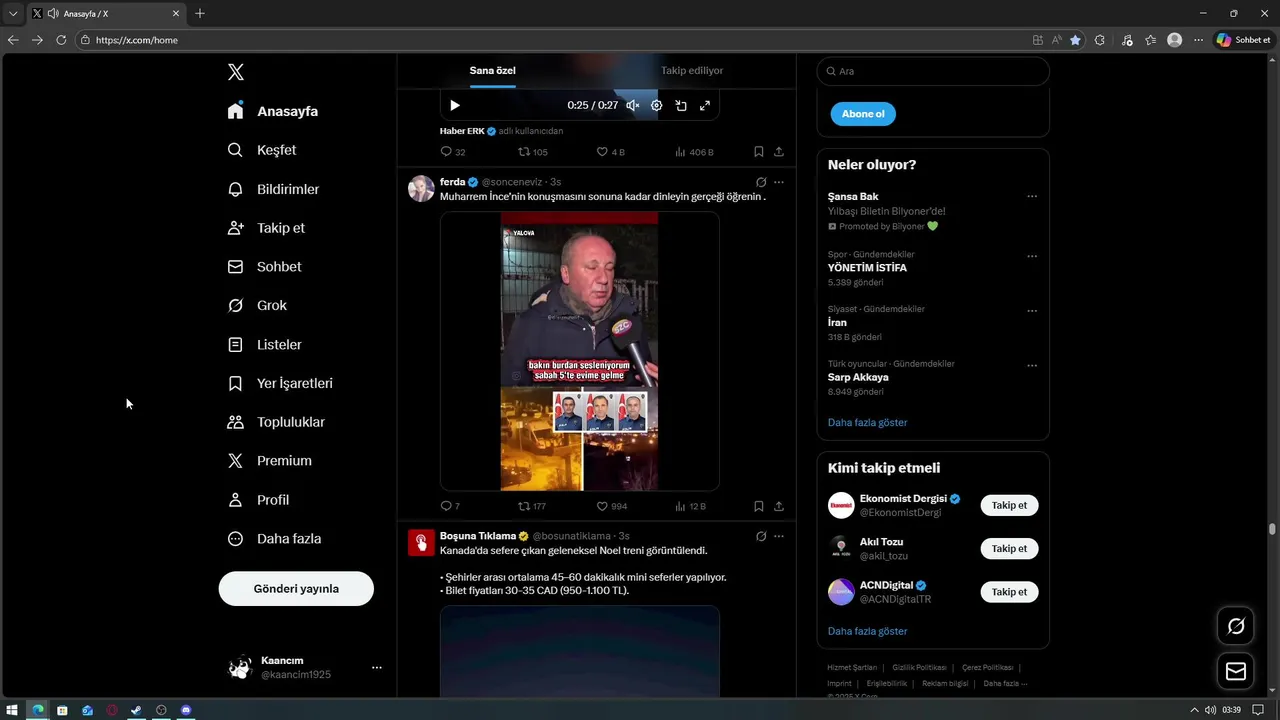Like the post with 4 B likes
This screenshot has width=1280, height=720.
pos(611,152)
